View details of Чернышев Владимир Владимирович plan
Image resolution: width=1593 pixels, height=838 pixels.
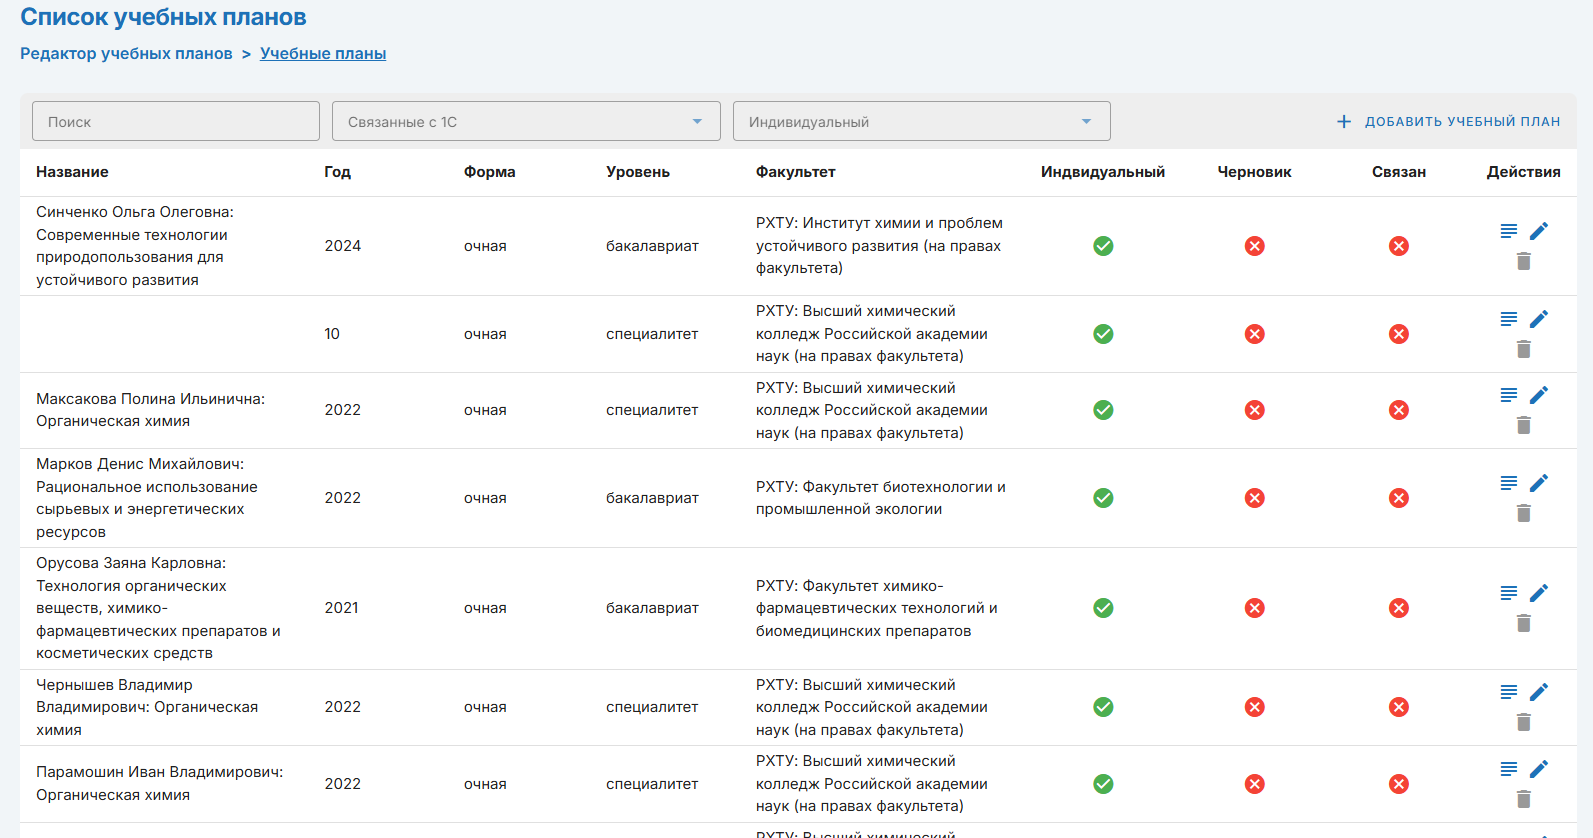1509,692
